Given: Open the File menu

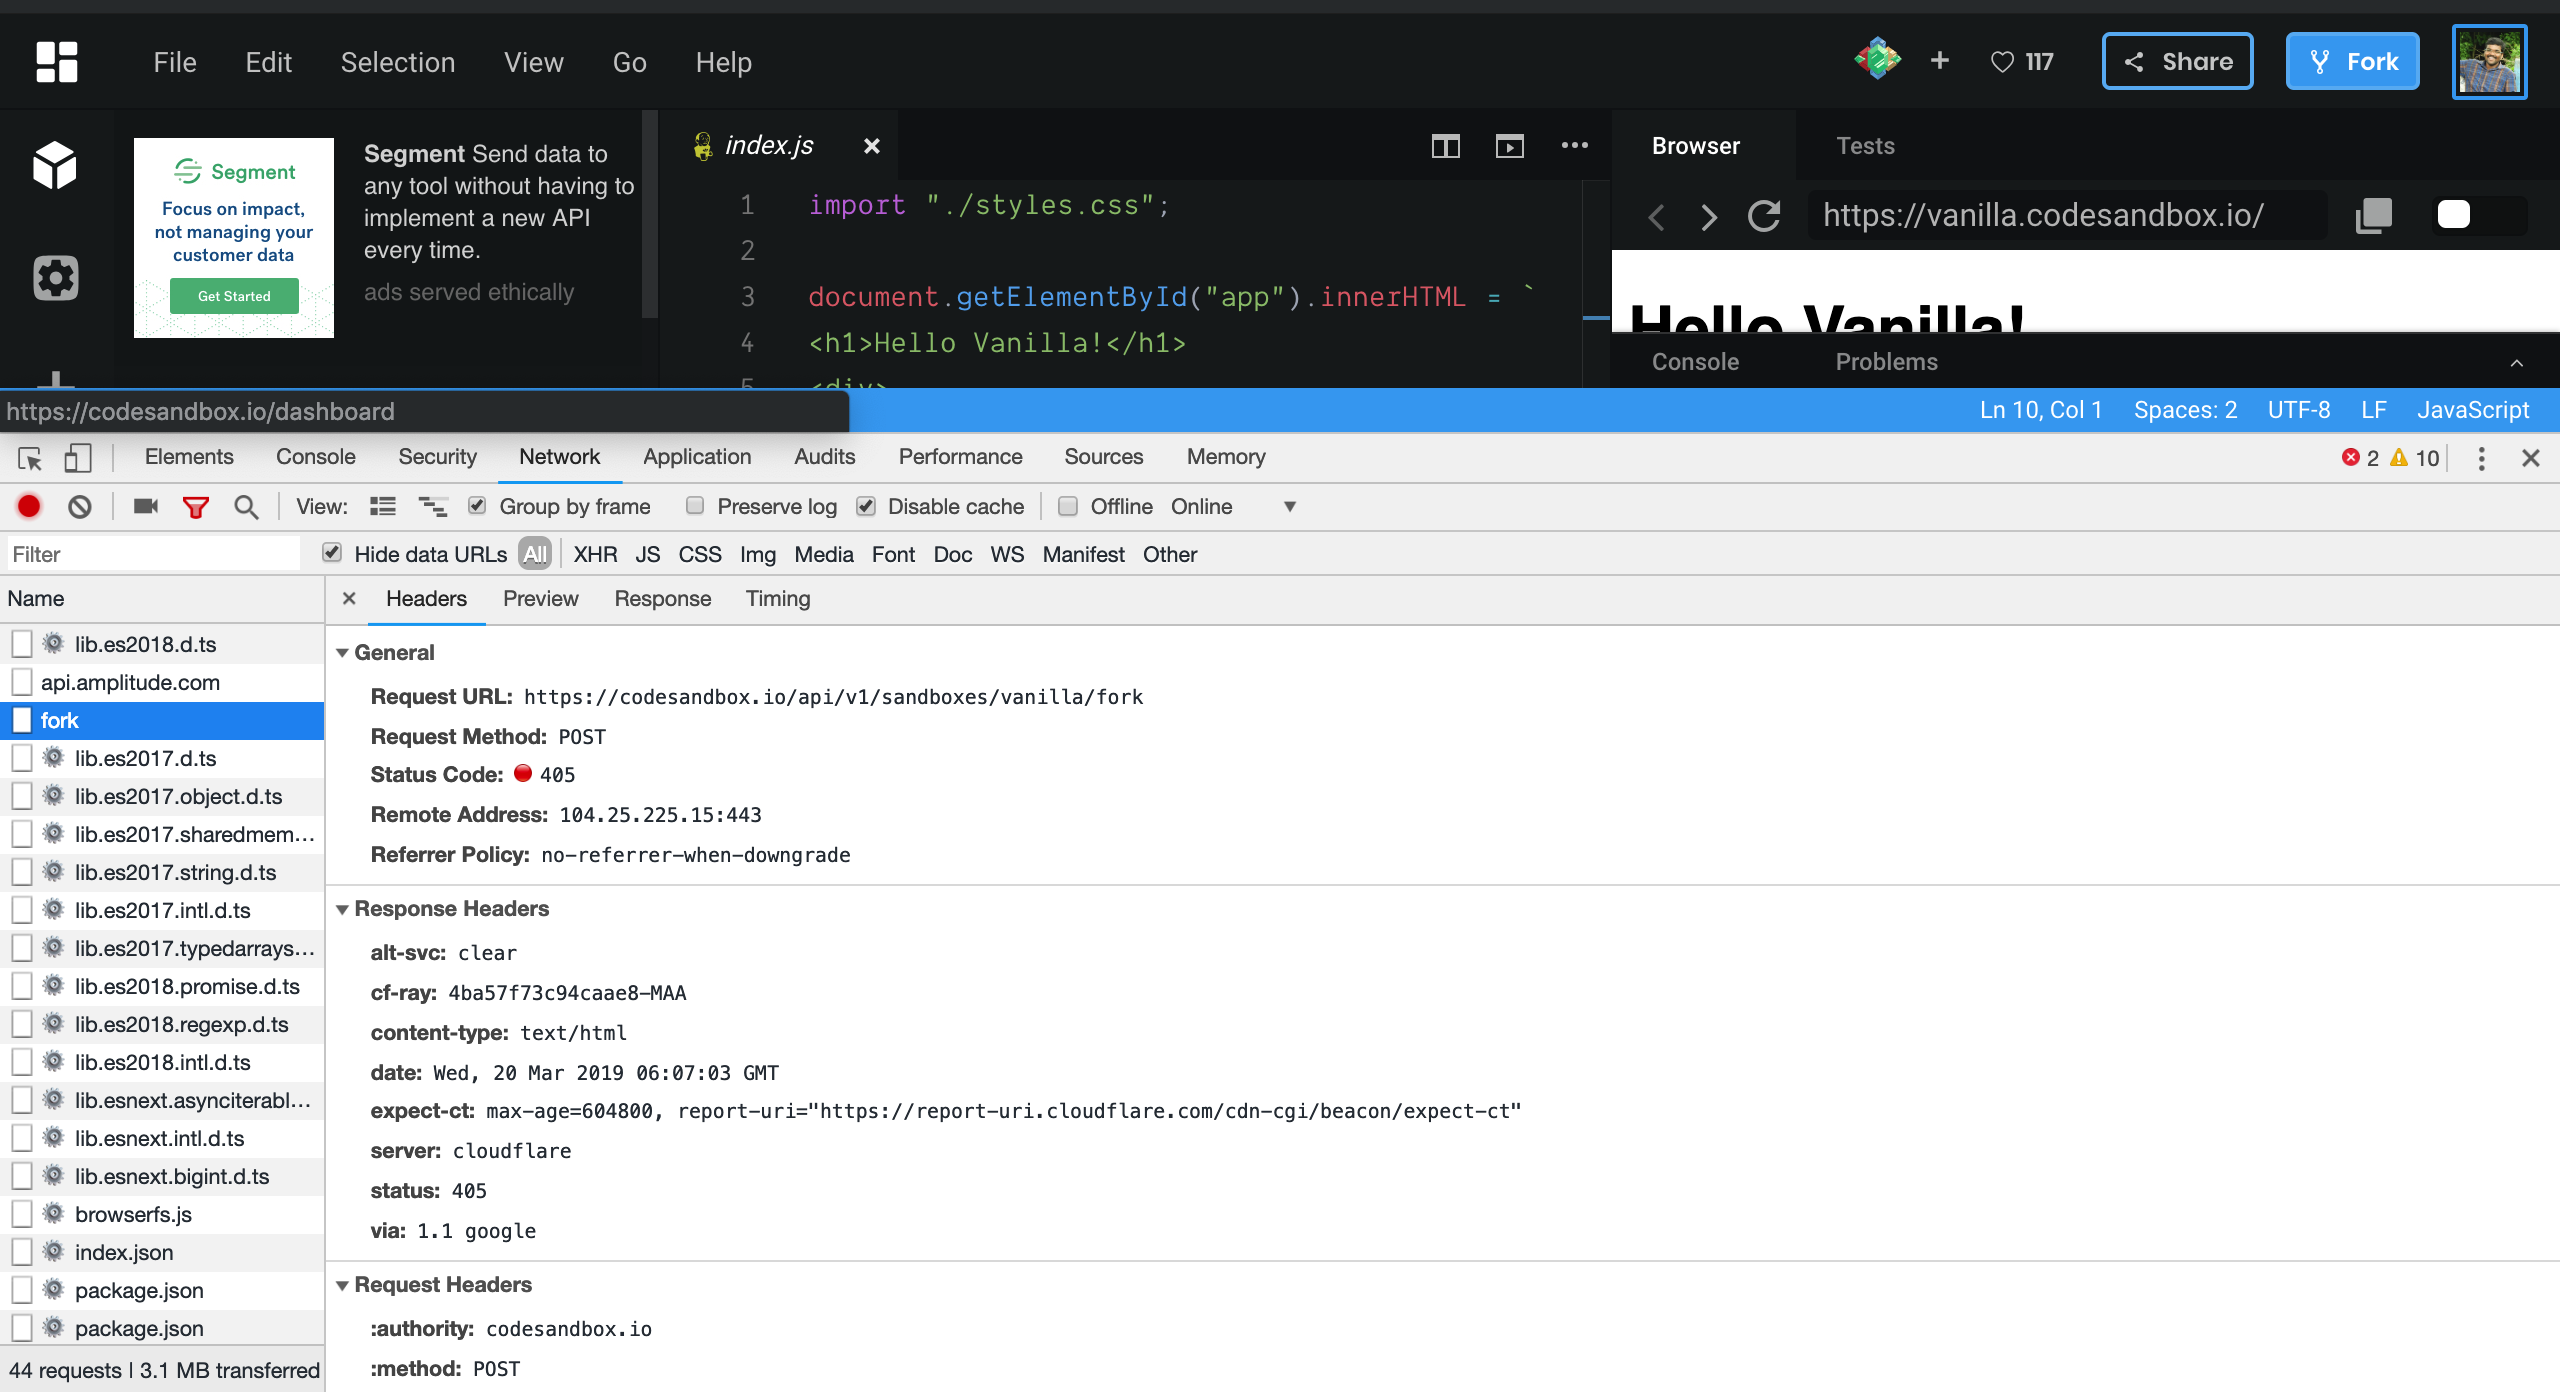Looking at the screenshot, I should [174, 61].
